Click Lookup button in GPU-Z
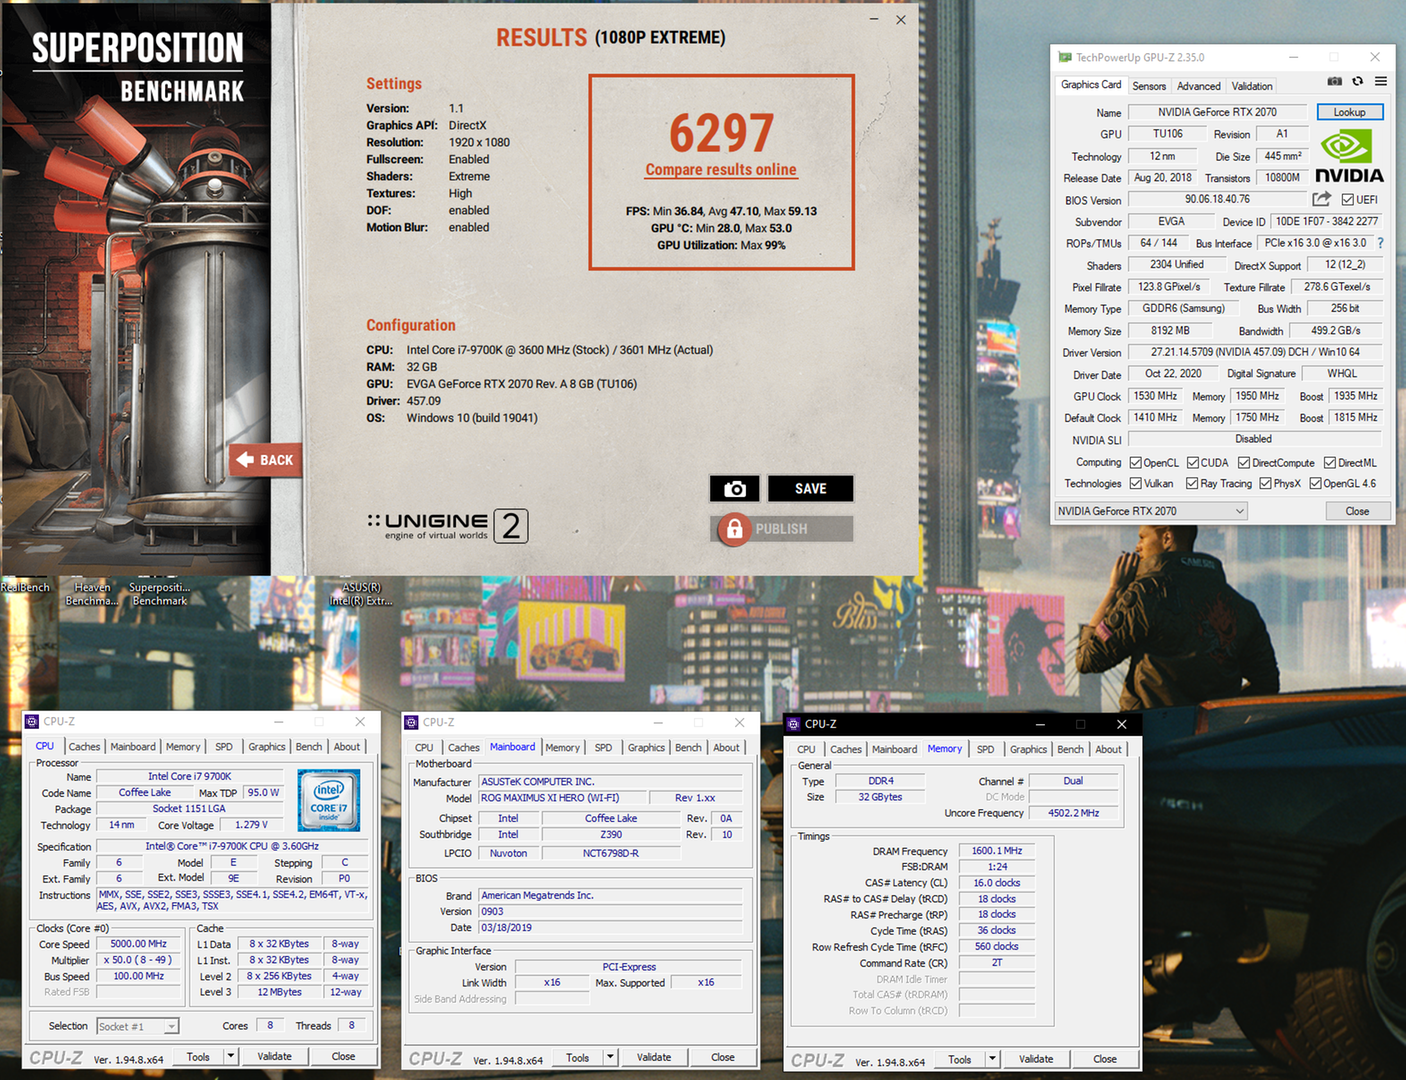The height and width of the screenshot is (1080, 1406). coord(1350,112)
